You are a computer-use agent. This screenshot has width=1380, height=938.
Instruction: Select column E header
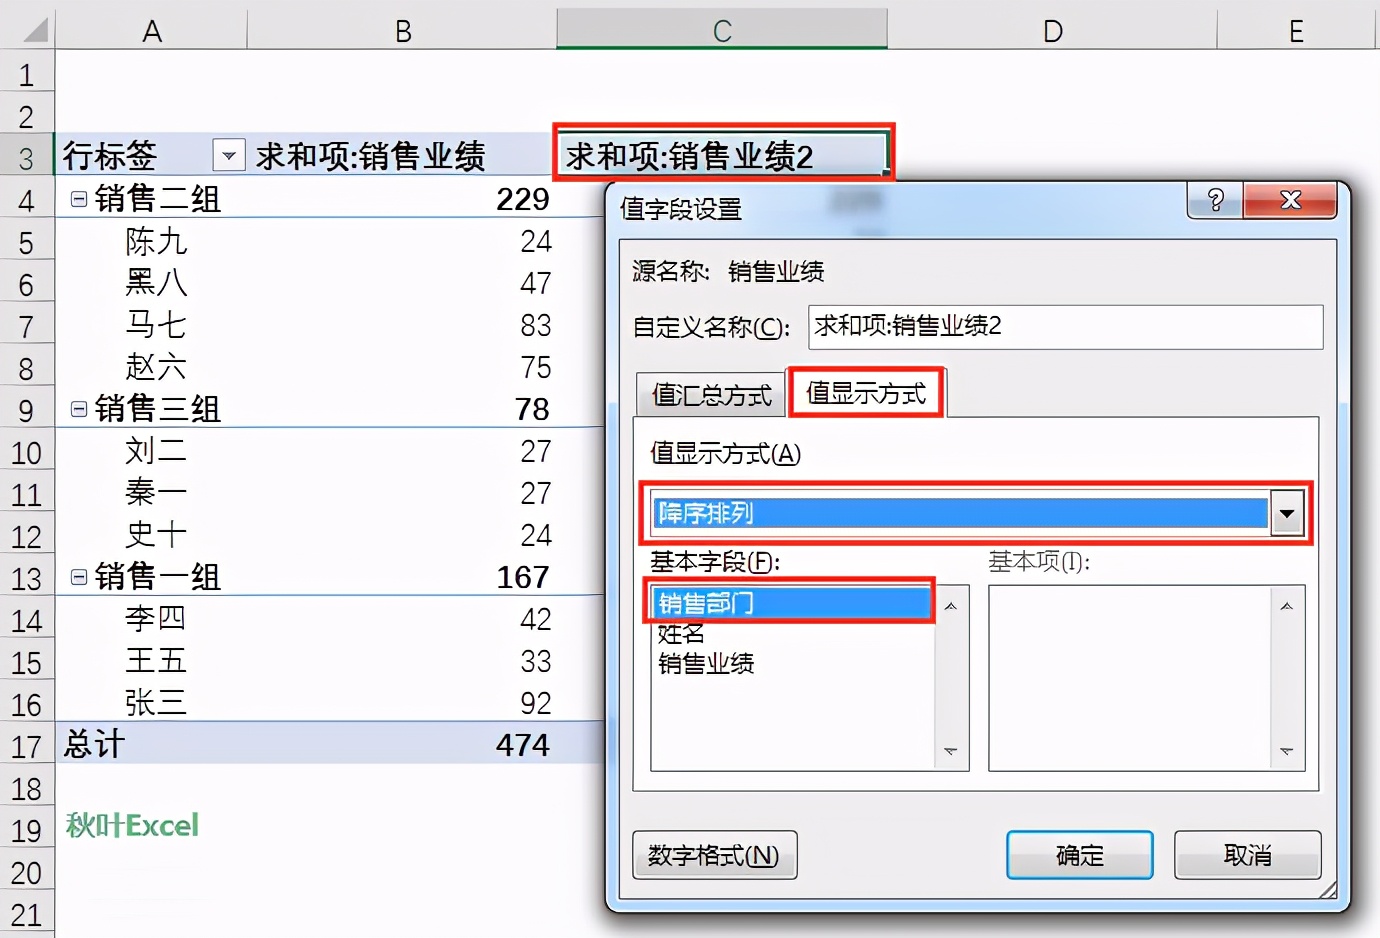pyautogui.click(x=1296, y=30)
